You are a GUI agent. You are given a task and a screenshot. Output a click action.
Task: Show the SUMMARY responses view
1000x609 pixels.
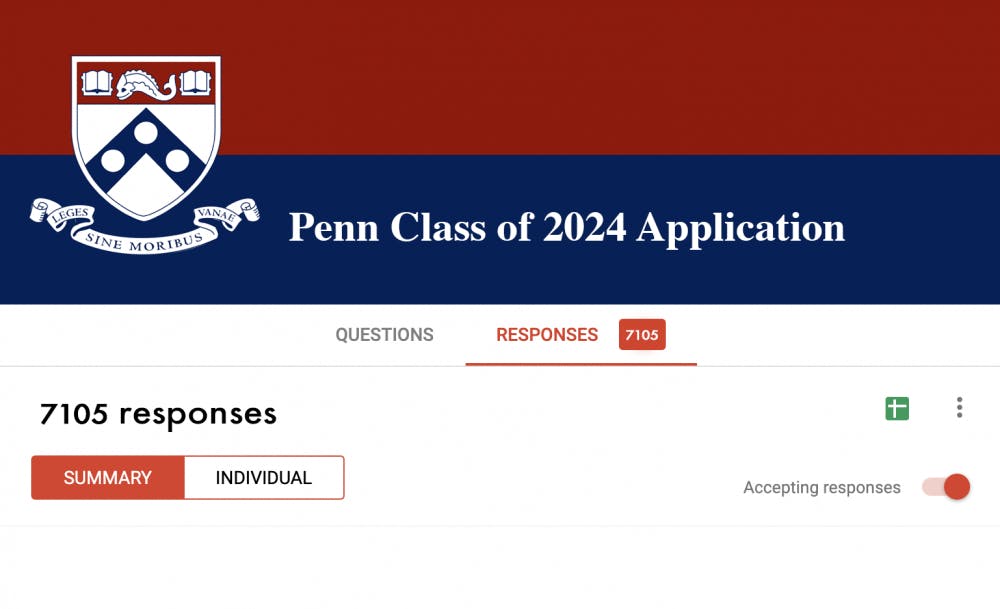pyautogui.click(x=108, y=478)
